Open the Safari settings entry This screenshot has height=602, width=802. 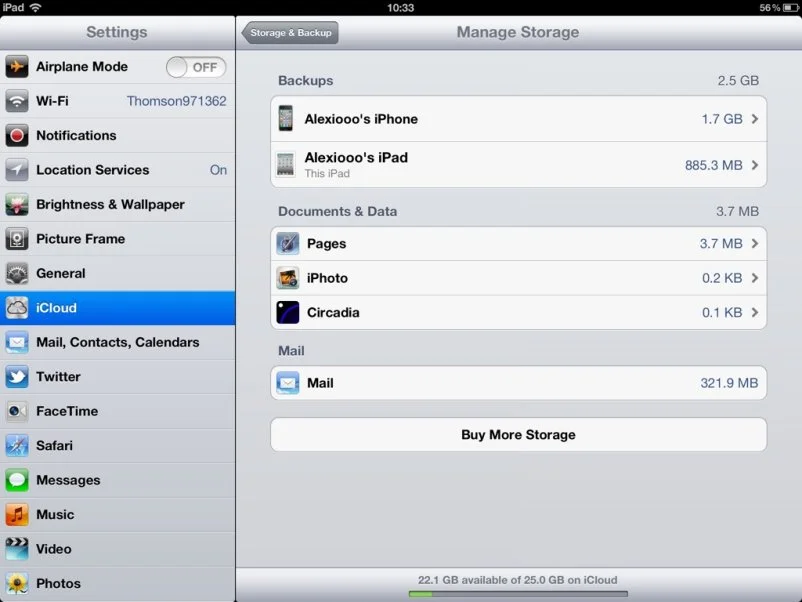(118, 445)
